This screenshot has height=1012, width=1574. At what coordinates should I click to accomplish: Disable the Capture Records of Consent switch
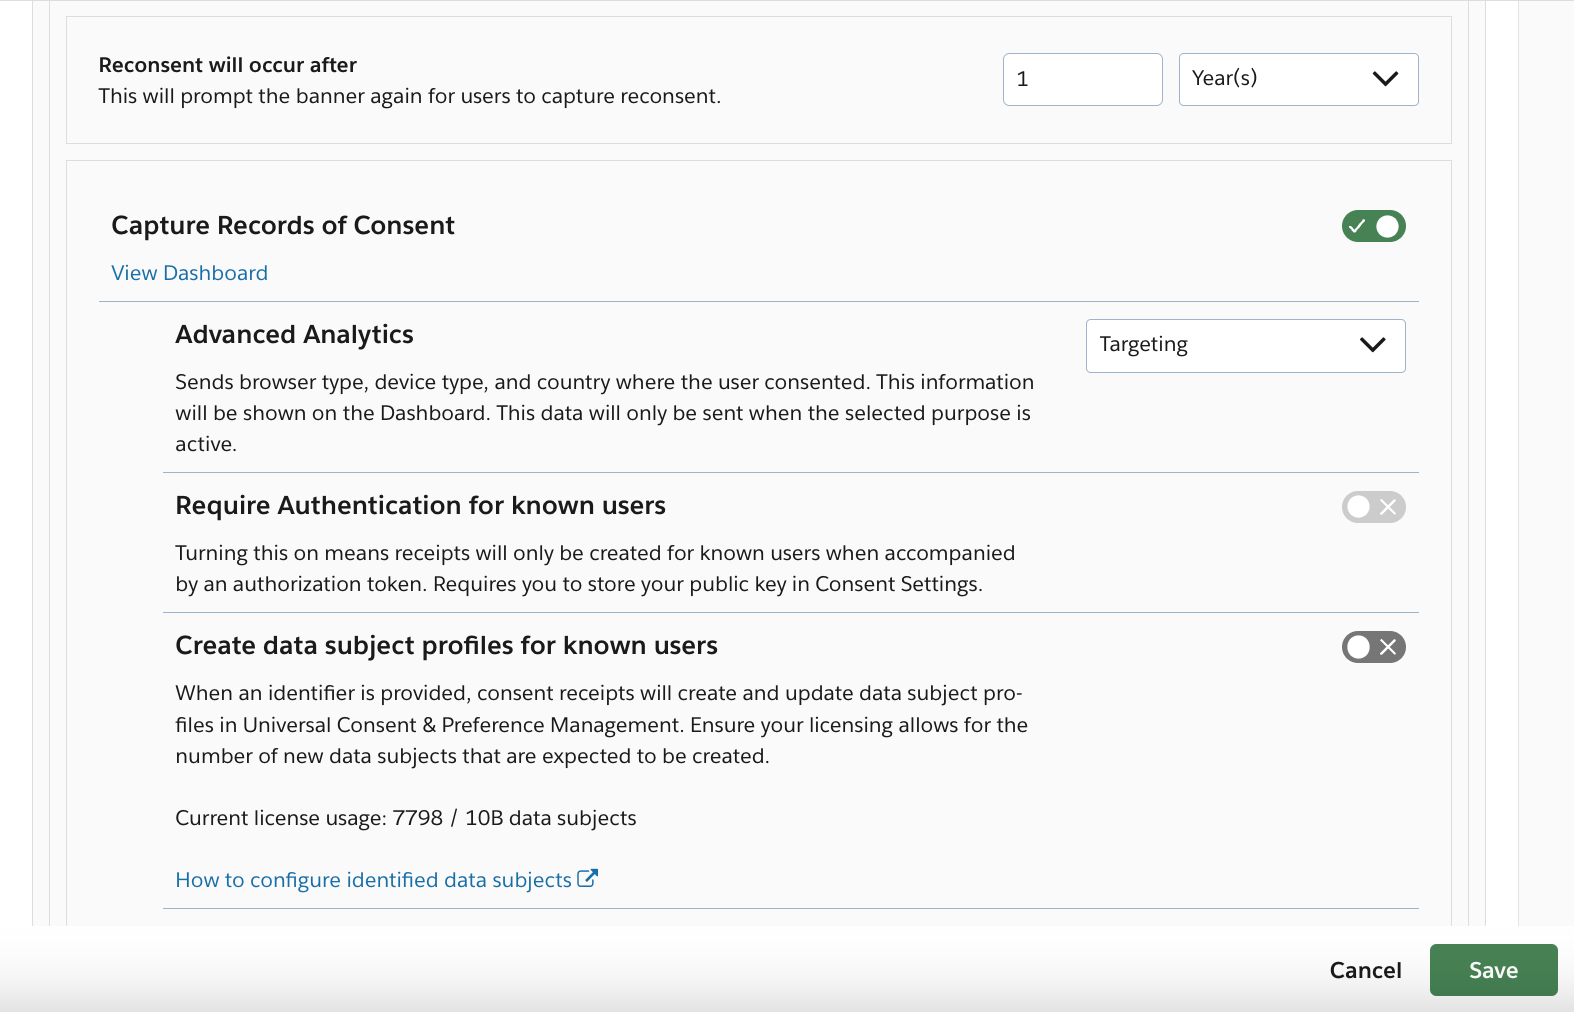(x=1373, y=226)
